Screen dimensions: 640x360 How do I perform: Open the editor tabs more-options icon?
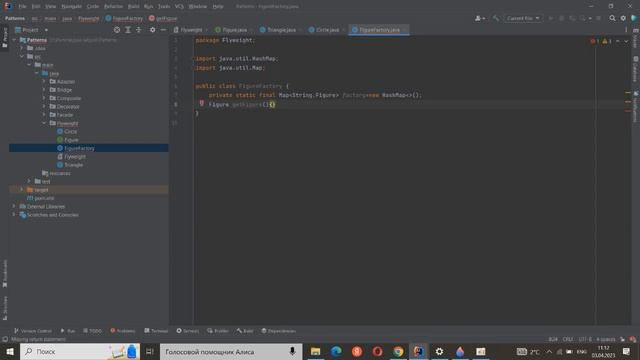tap(626, 30)
